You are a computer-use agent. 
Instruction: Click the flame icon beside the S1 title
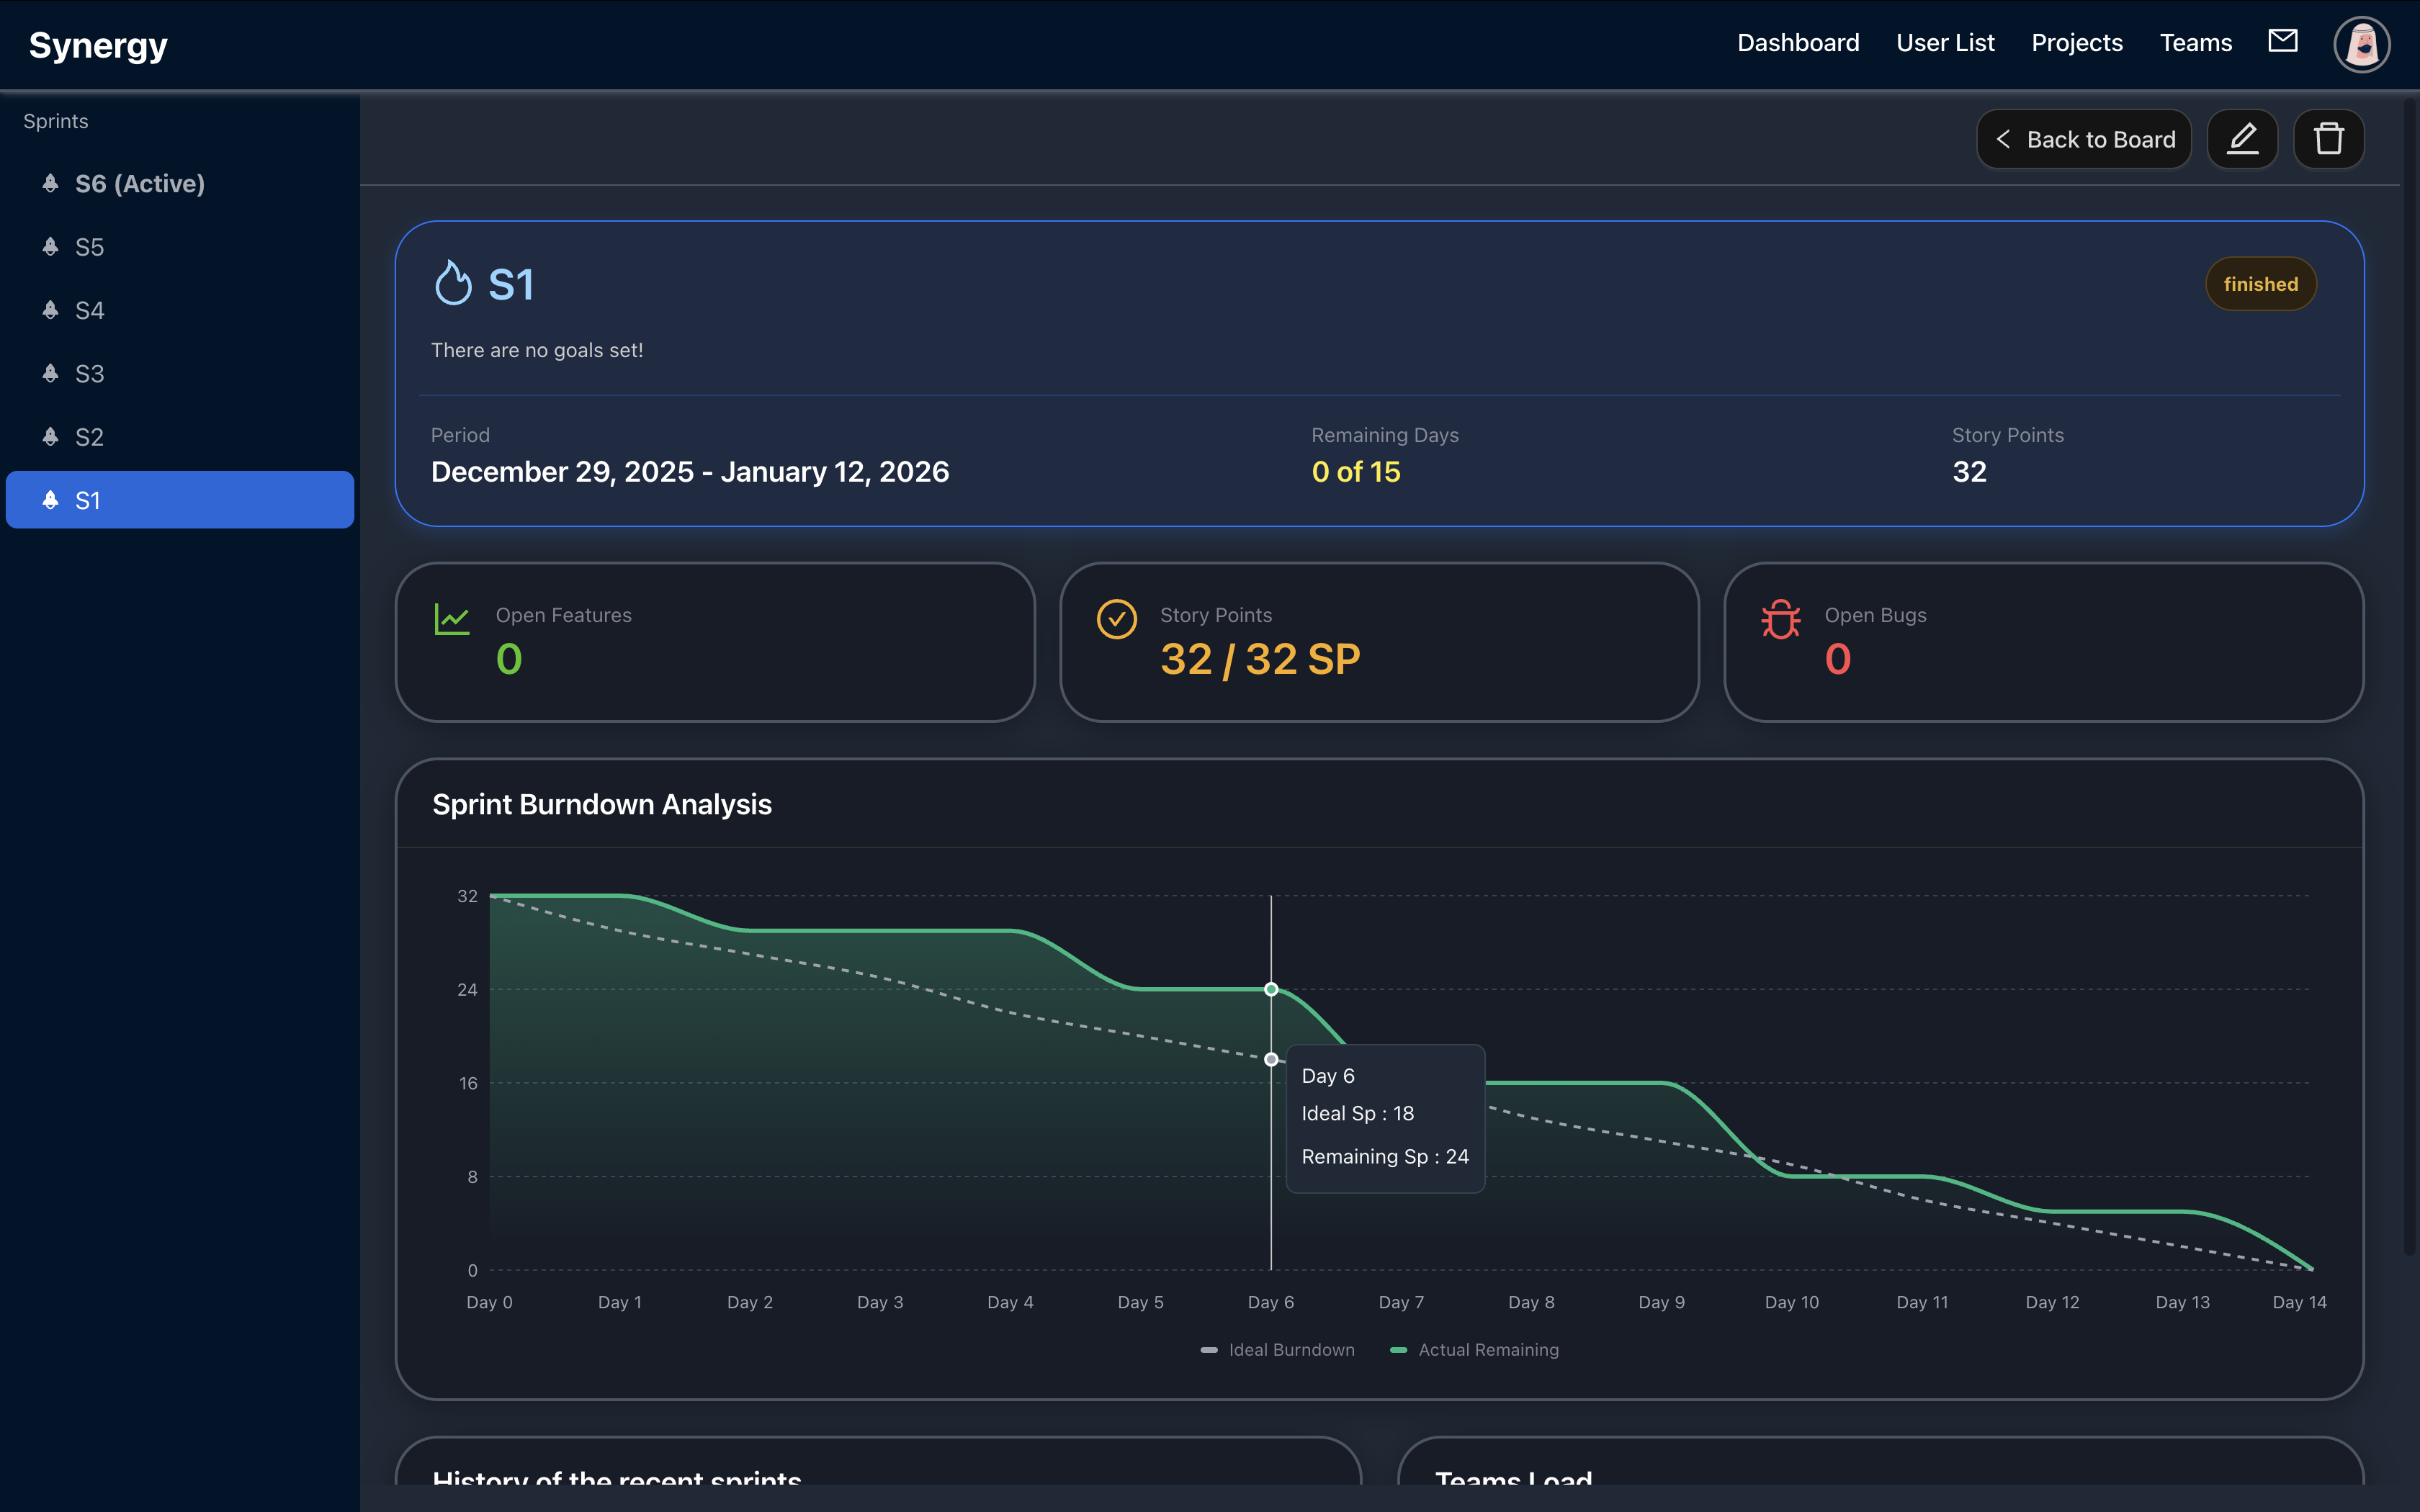click(454, 282)
